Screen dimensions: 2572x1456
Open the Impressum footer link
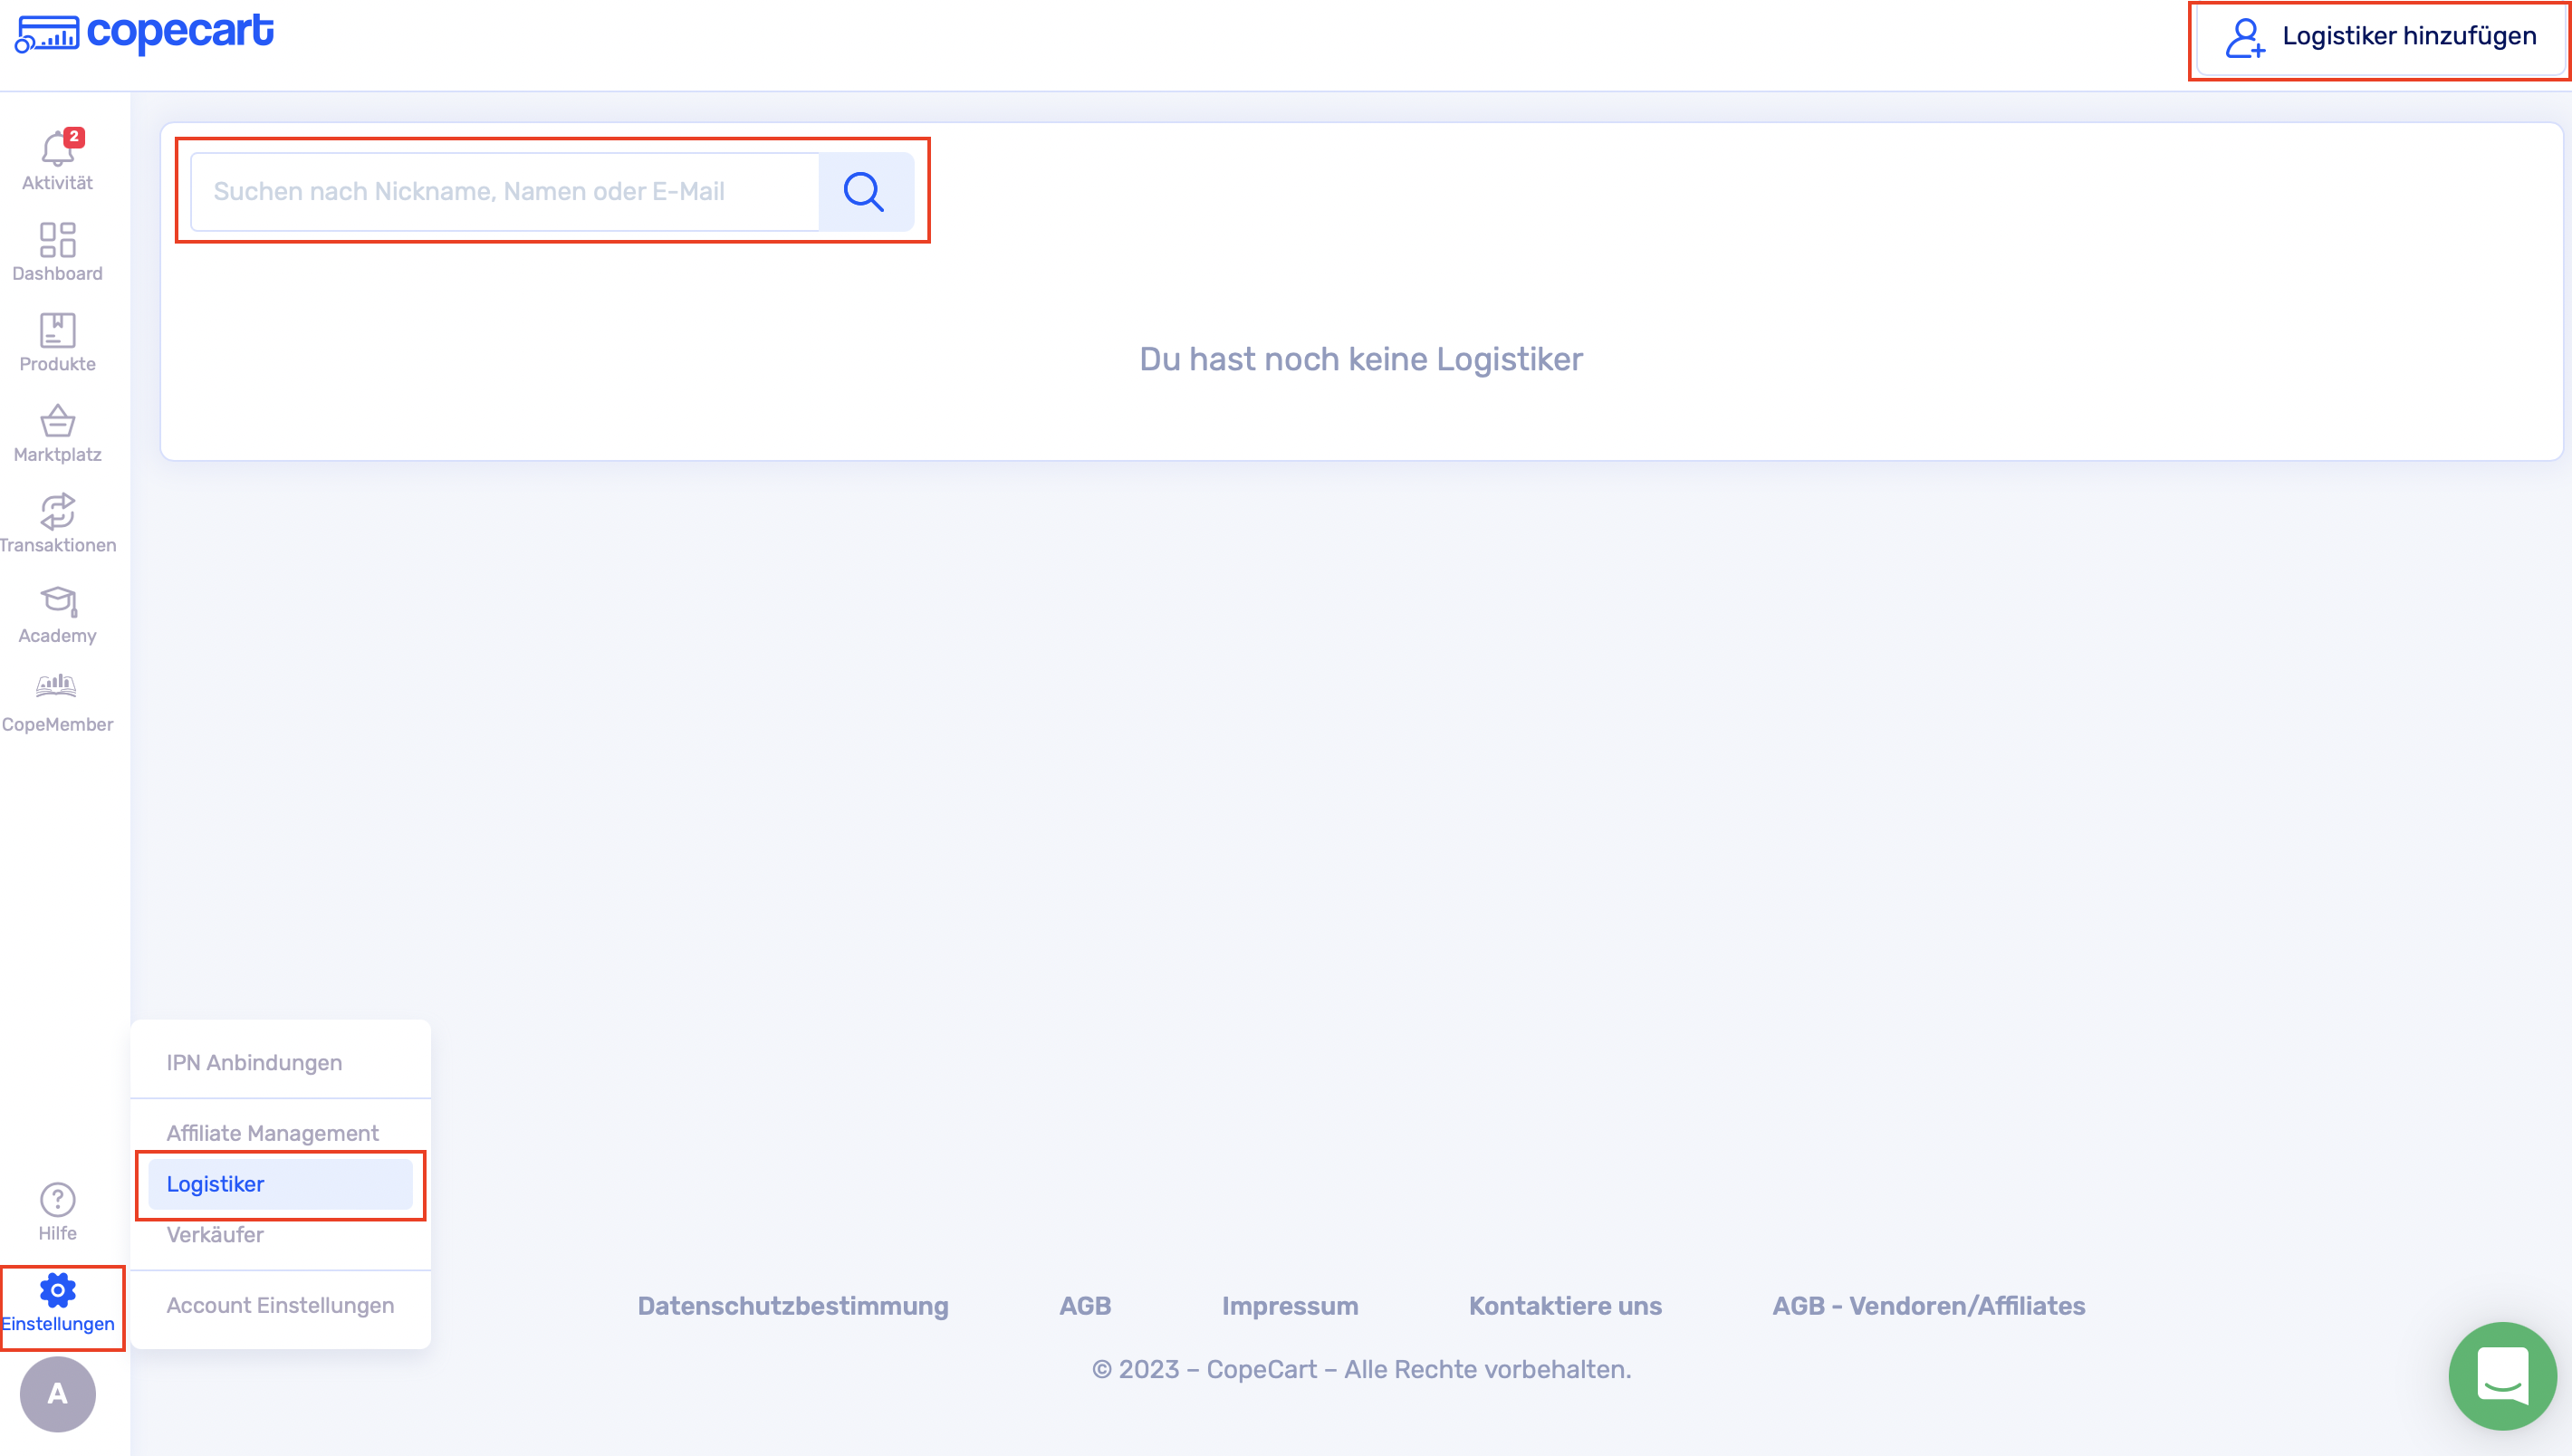click(x=1289, y=1305)
